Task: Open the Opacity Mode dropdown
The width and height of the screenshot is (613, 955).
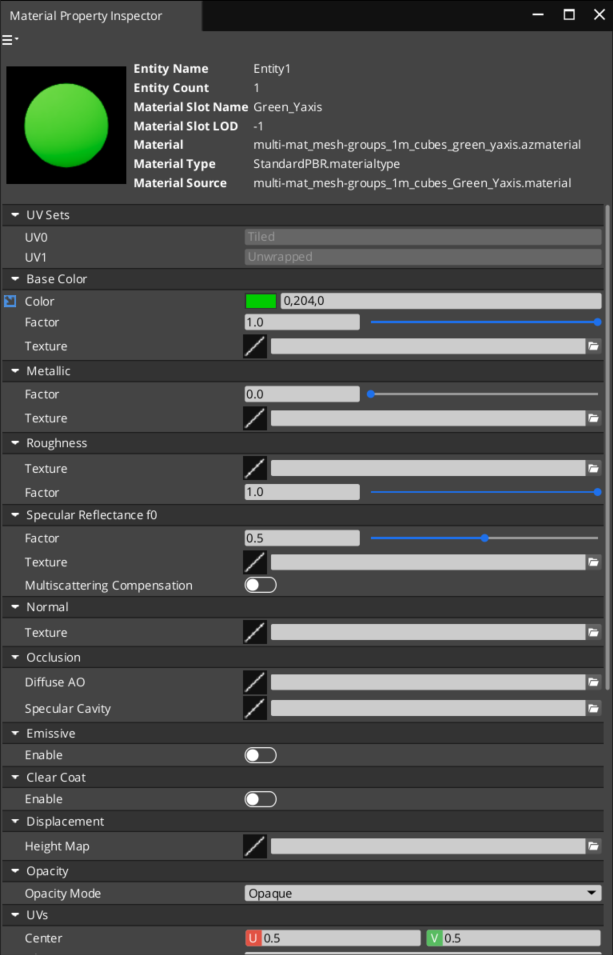Action: pos(422,893)
